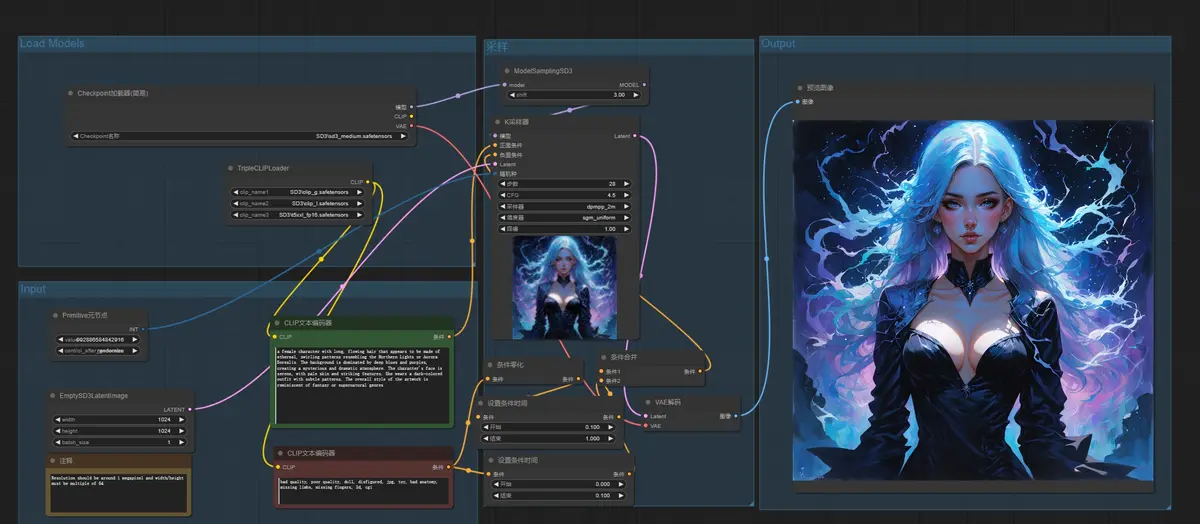Click the CLIP output socket on TripleCLIPLoader

point(368,182)
